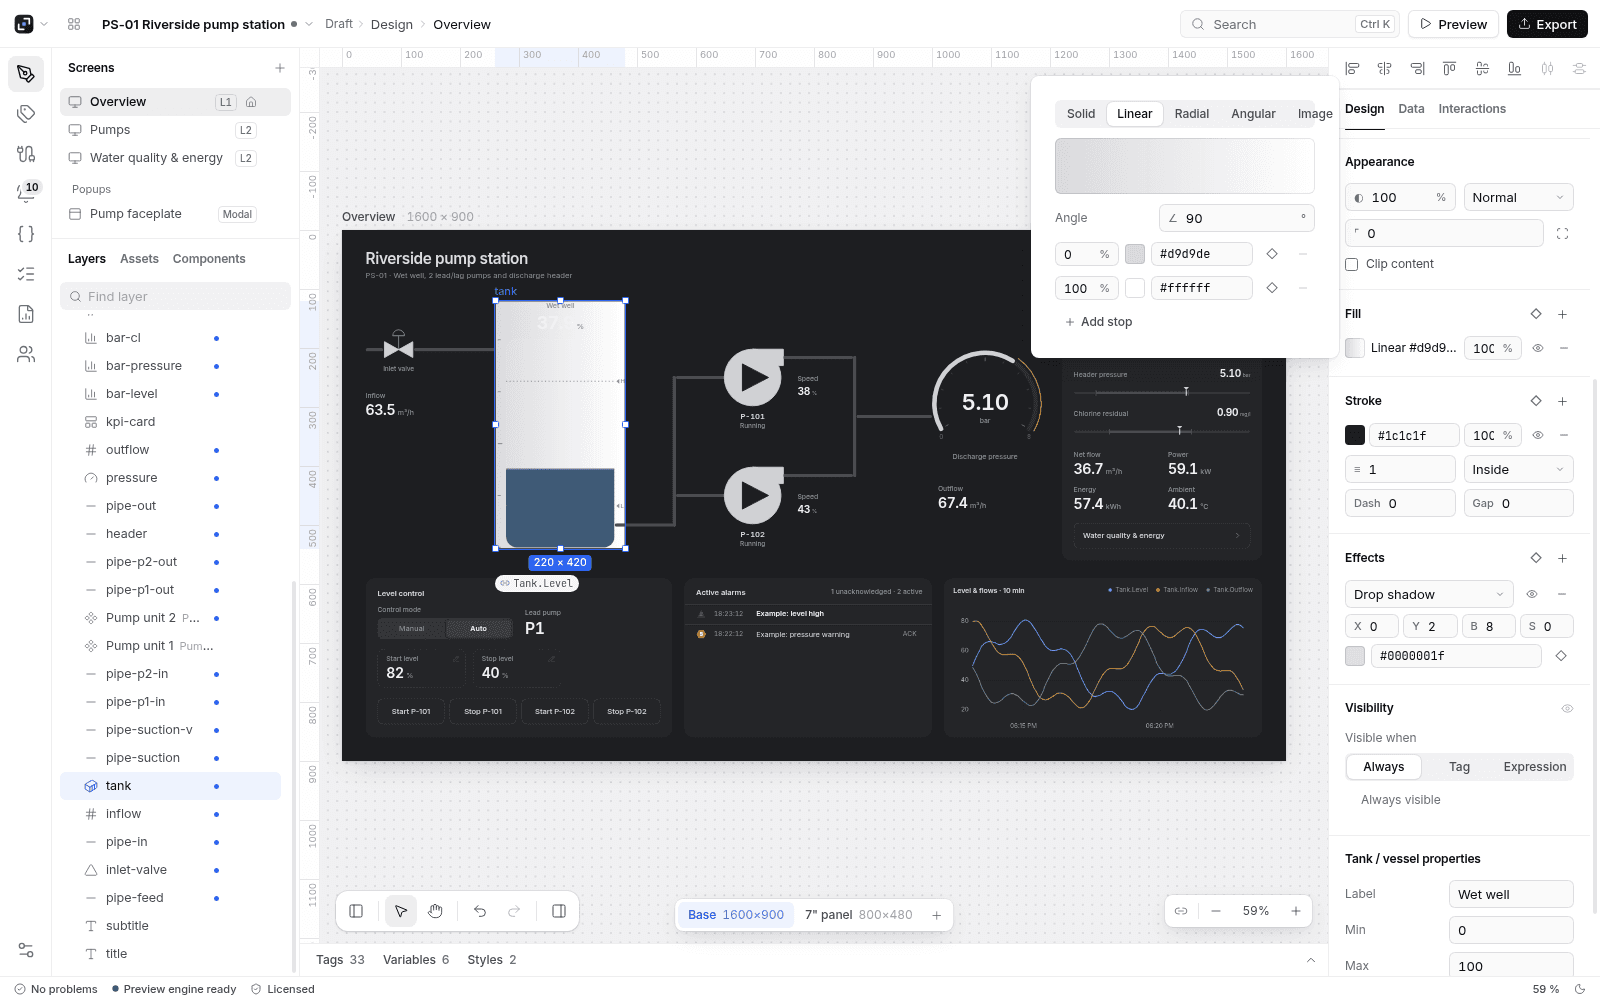Click align right icon

(x=1417, y=68)
